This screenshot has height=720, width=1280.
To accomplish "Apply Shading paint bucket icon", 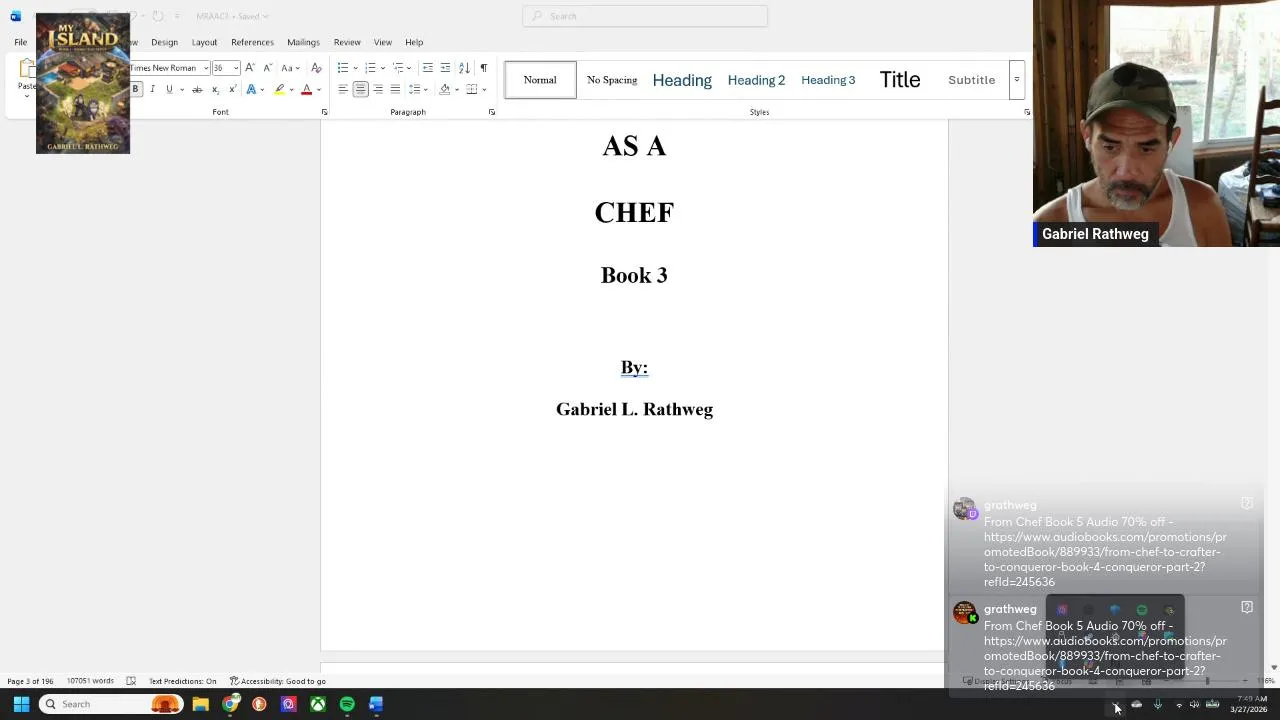I will coord(445,89).
